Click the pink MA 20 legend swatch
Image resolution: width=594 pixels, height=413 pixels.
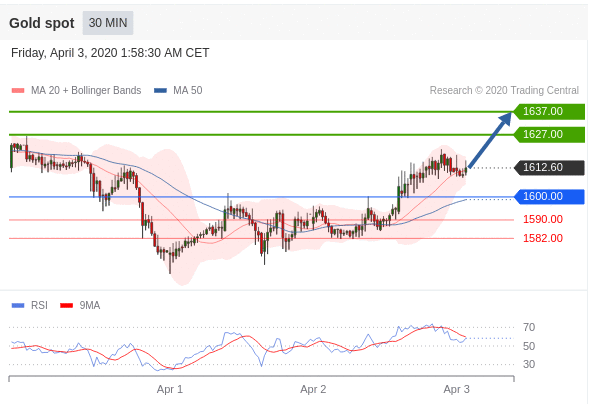point(18,91)
